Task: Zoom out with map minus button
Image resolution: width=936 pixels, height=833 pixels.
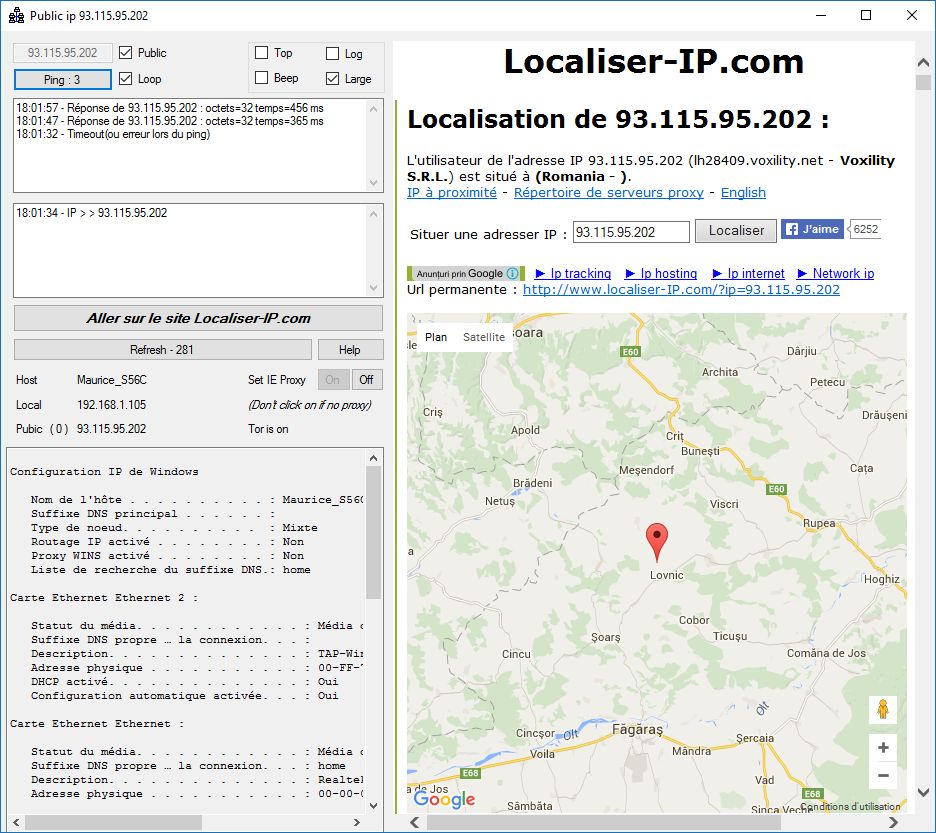Action: pos(883,776)
